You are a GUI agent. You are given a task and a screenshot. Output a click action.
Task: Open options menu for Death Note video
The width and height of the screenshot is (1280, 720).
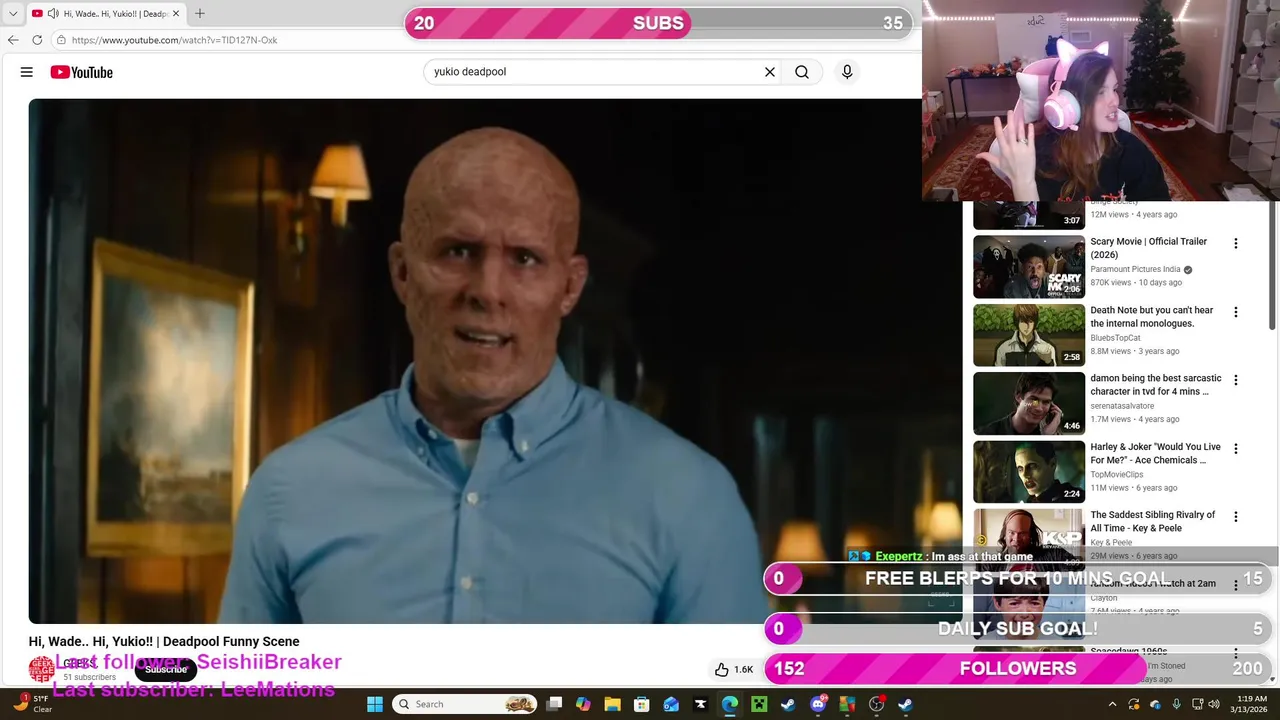point(1236,312)
